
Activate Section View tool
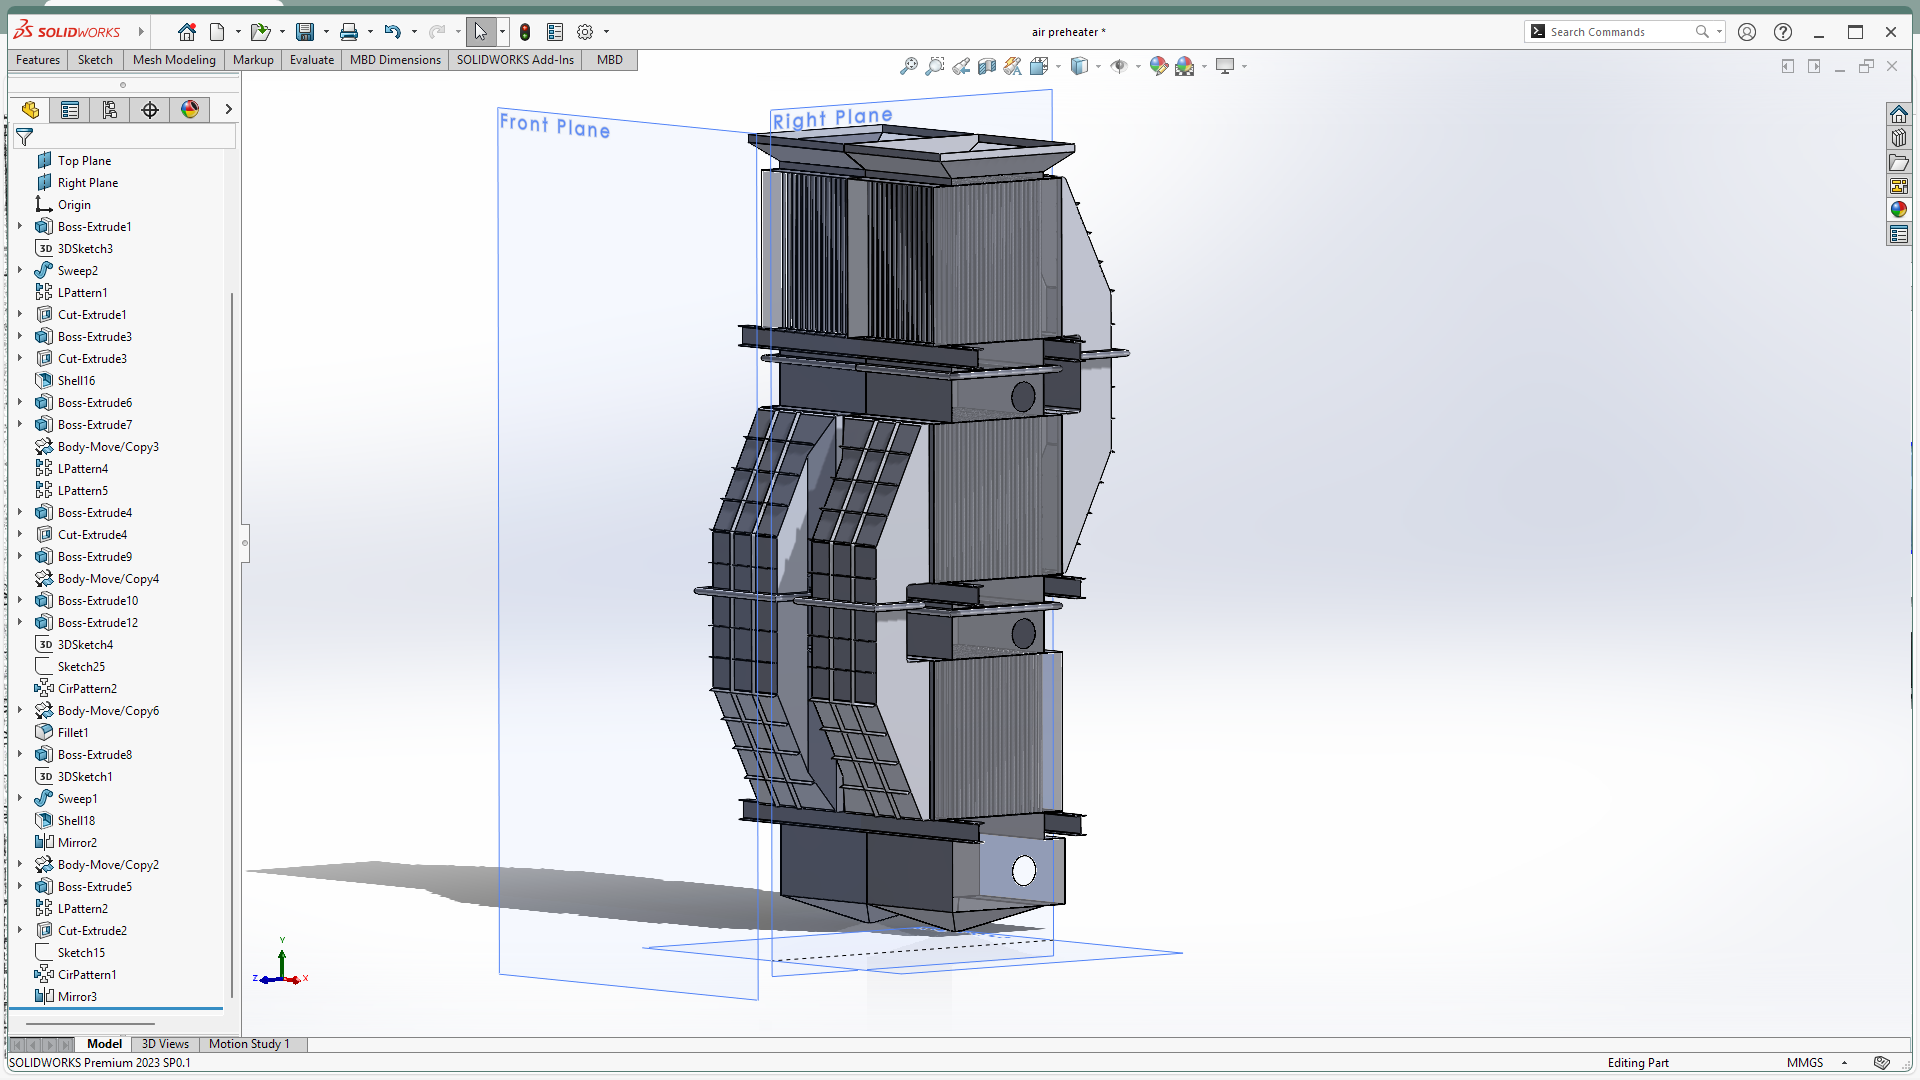(987, 66)
